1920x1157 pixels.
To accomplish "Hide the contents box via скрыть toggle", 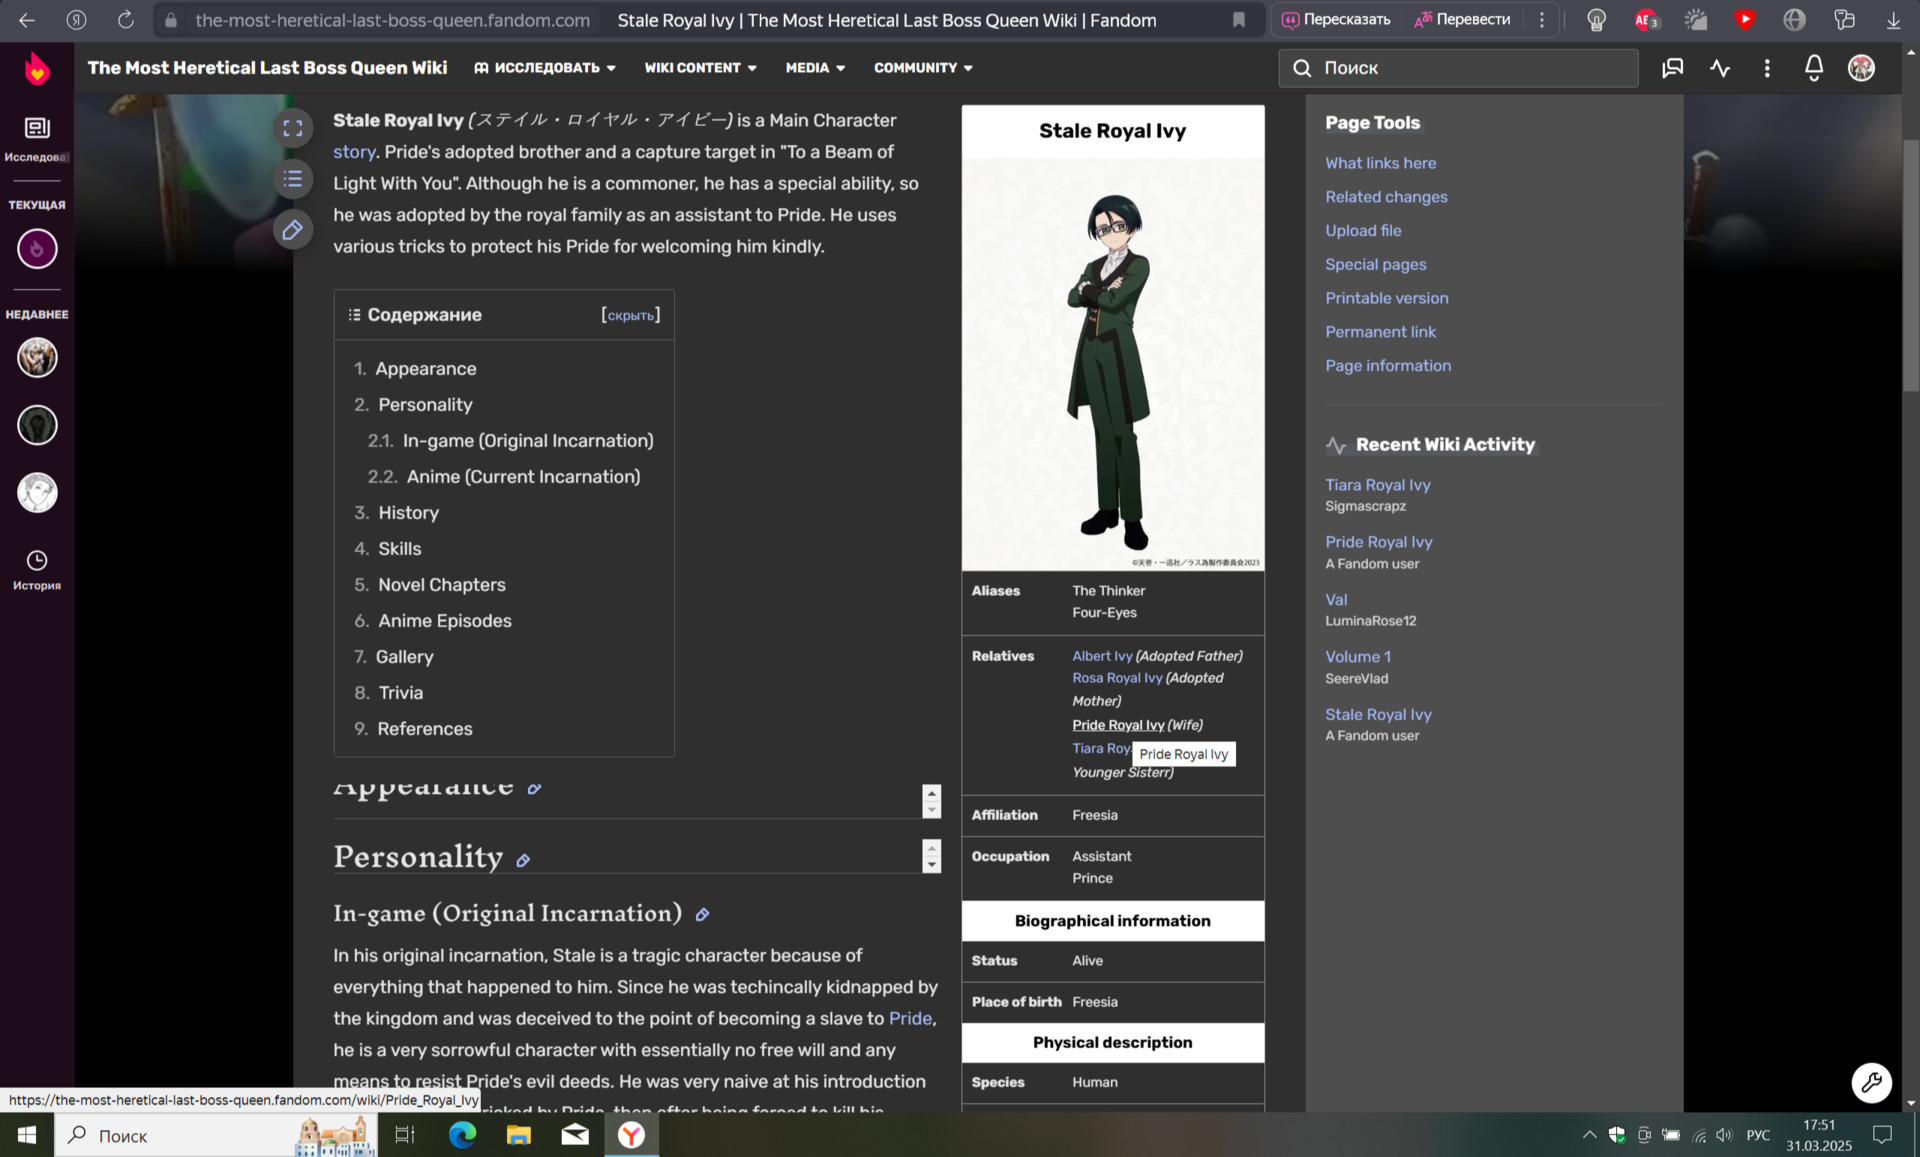I will [x=630, y=315].
